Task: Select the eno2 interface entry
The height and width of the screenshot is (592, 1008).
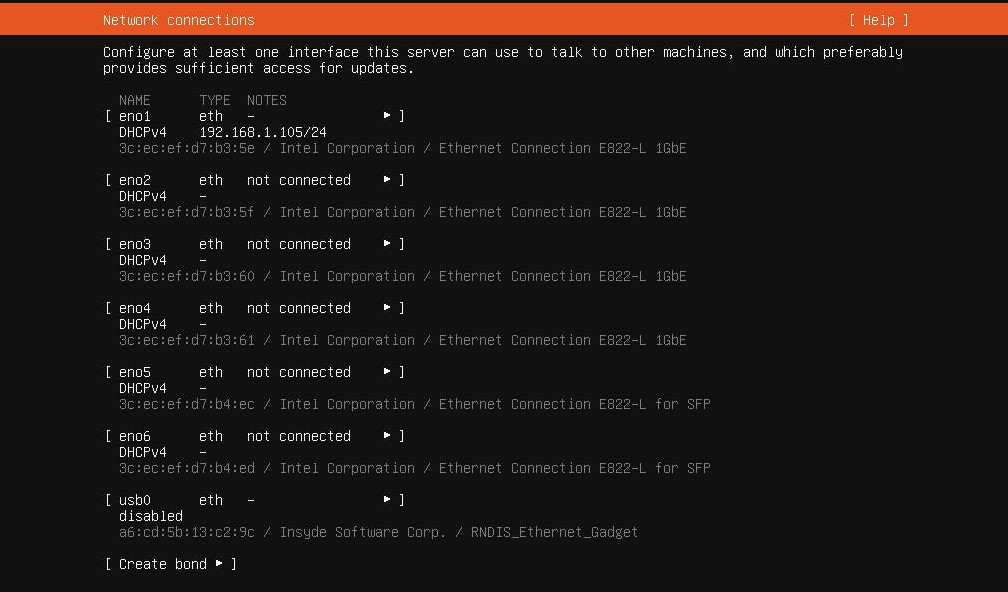Action: [135, 180]
